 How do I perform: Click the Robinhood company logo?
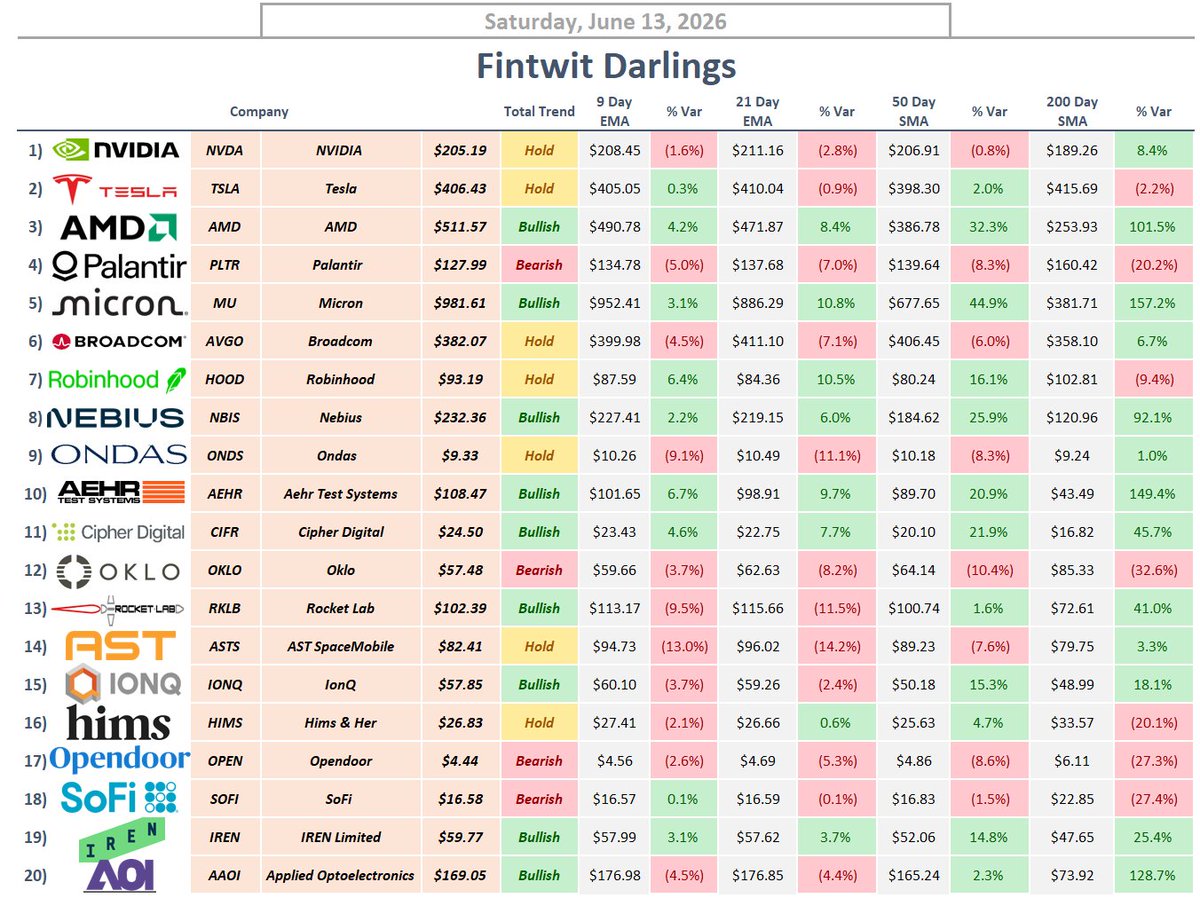(118, 379)
